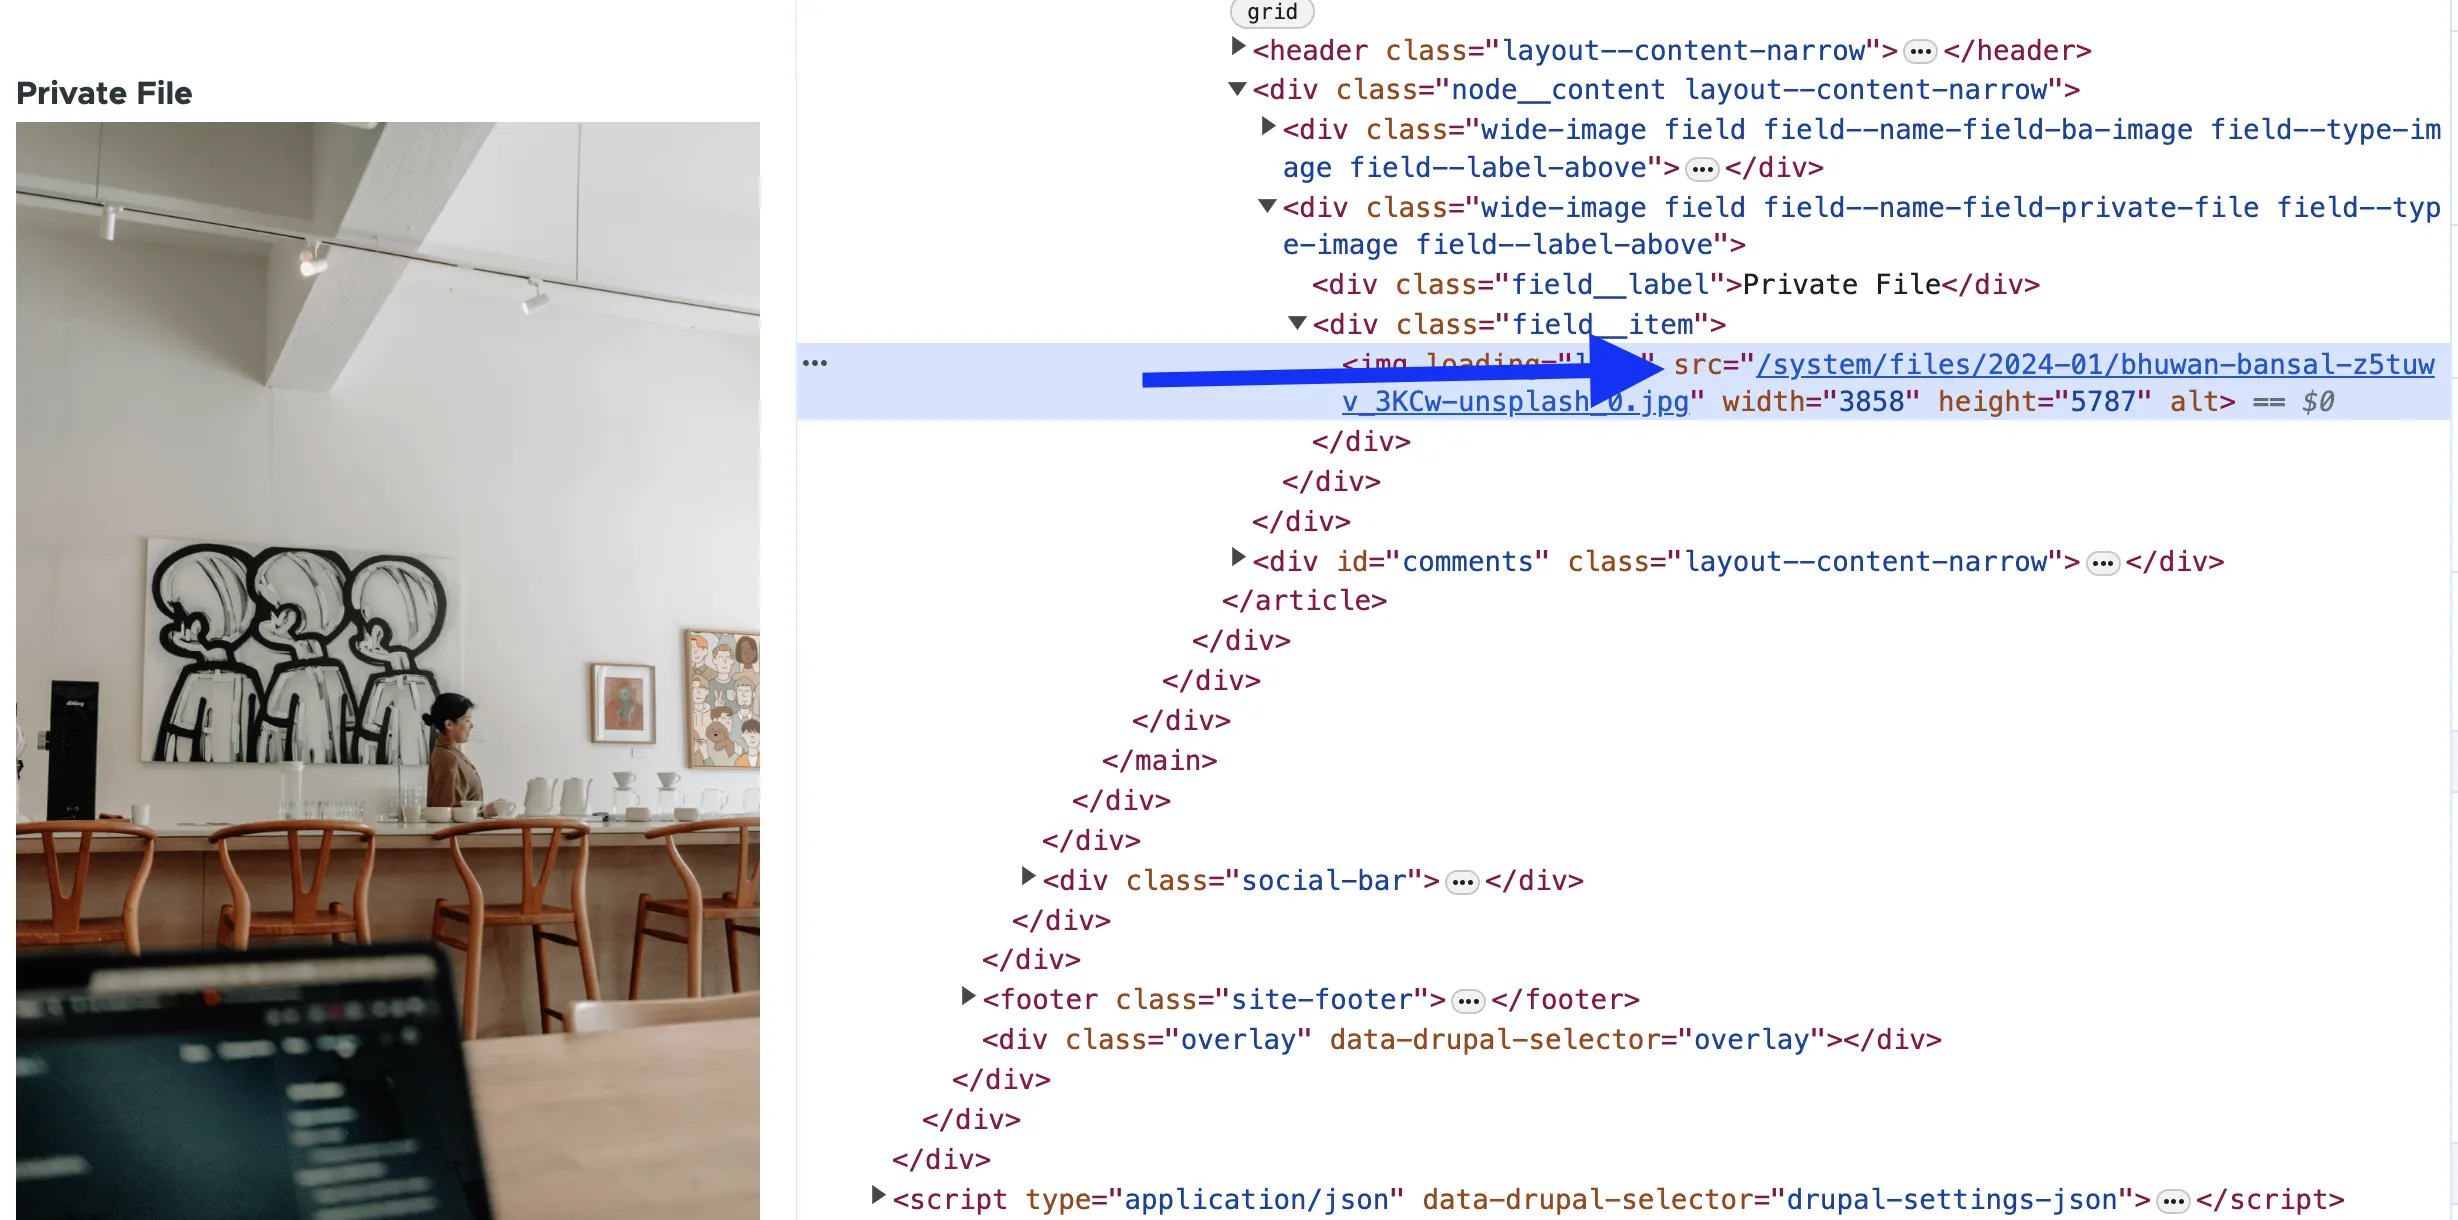Expand the social-bar div node

tap(1028, 877)
